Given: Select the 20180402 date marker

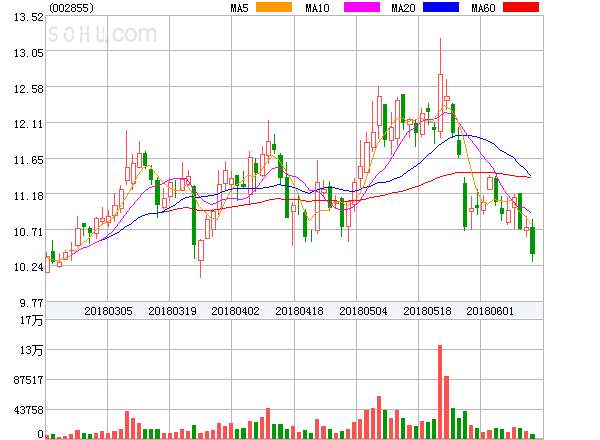Looking at the screenshot, I should (235, 311).
